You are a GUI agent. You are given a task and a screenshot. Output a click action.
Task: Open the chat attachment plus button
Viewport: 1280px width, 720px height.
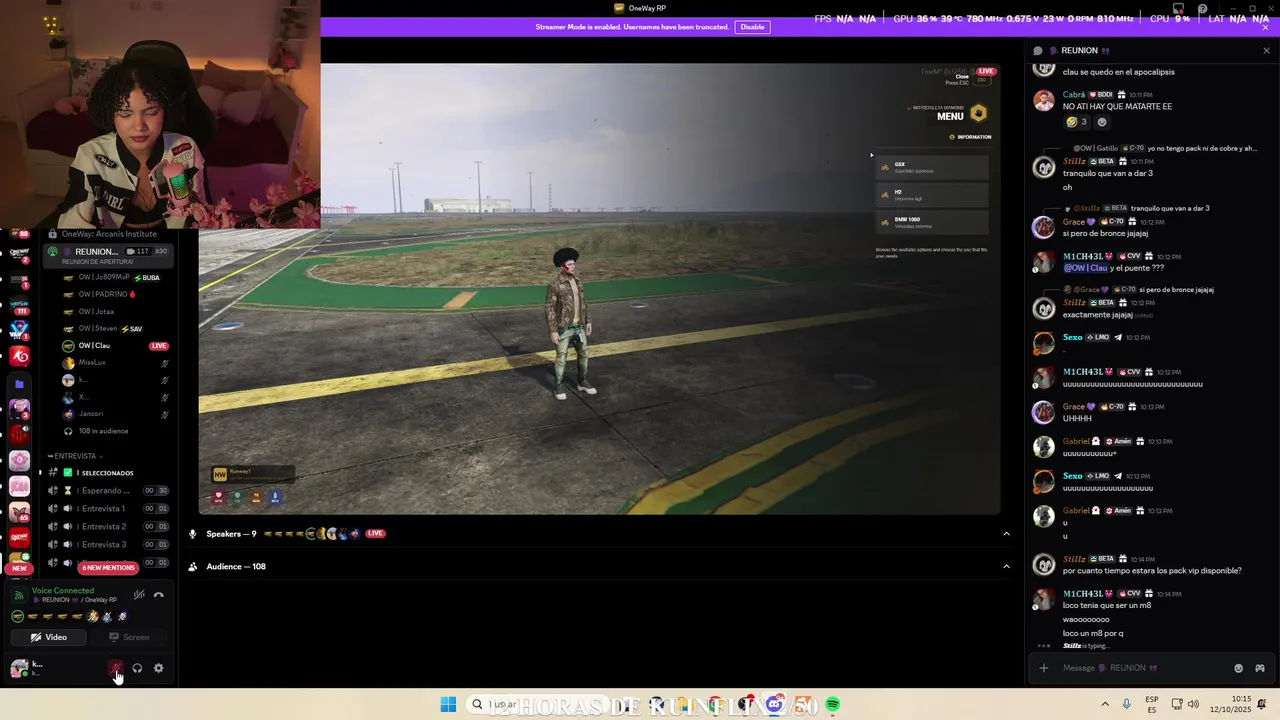(1043, 668)
